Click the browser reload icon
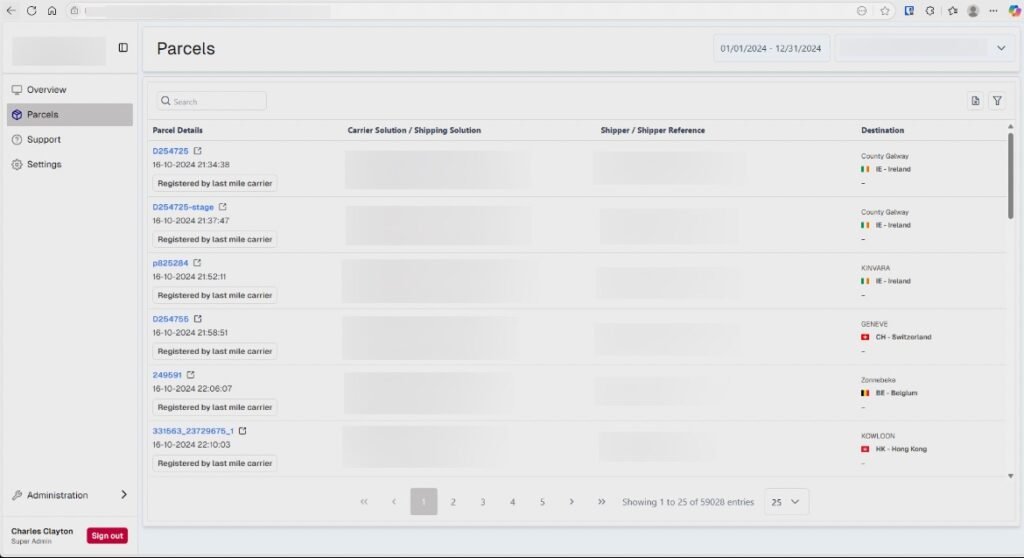 (x=32, y=10)
